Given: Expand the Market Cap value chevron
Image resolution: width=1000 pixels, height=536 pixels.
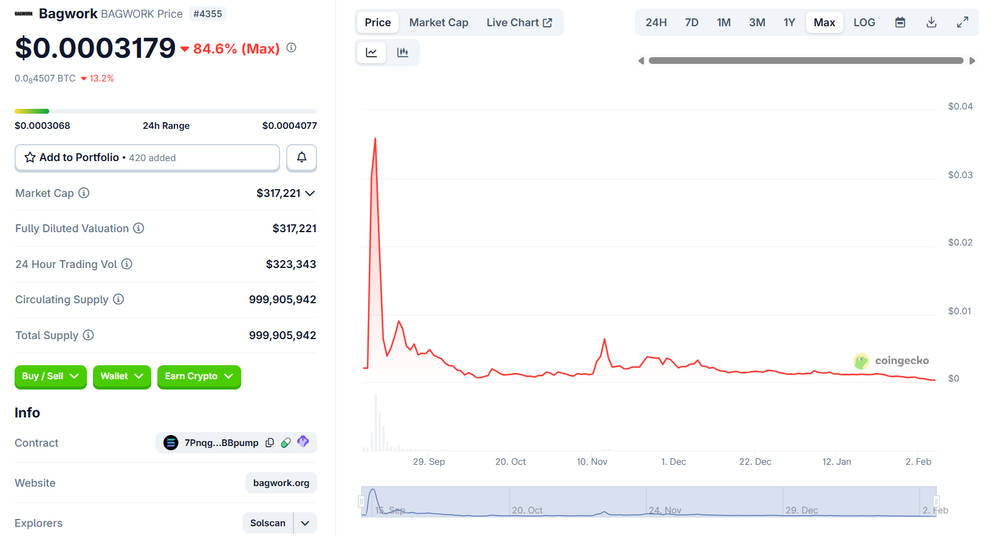Looking at the screenshot, I should (310, 193).
